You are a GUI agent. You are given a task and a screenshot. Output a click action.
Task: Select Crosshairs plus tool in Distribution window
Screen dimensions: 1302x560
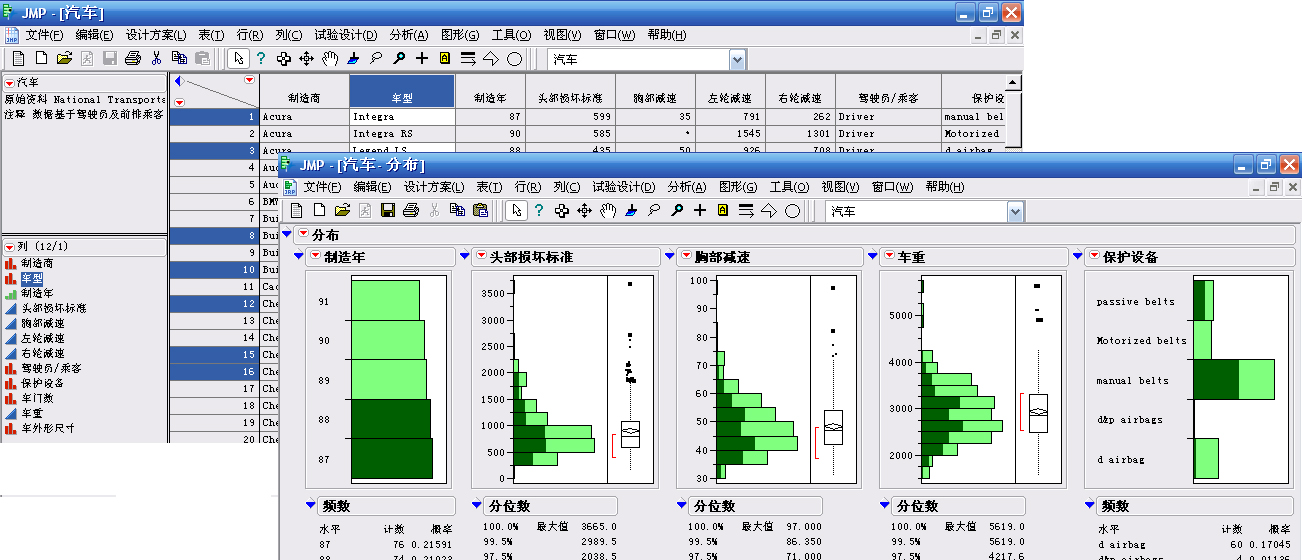[x=700, y=210]
